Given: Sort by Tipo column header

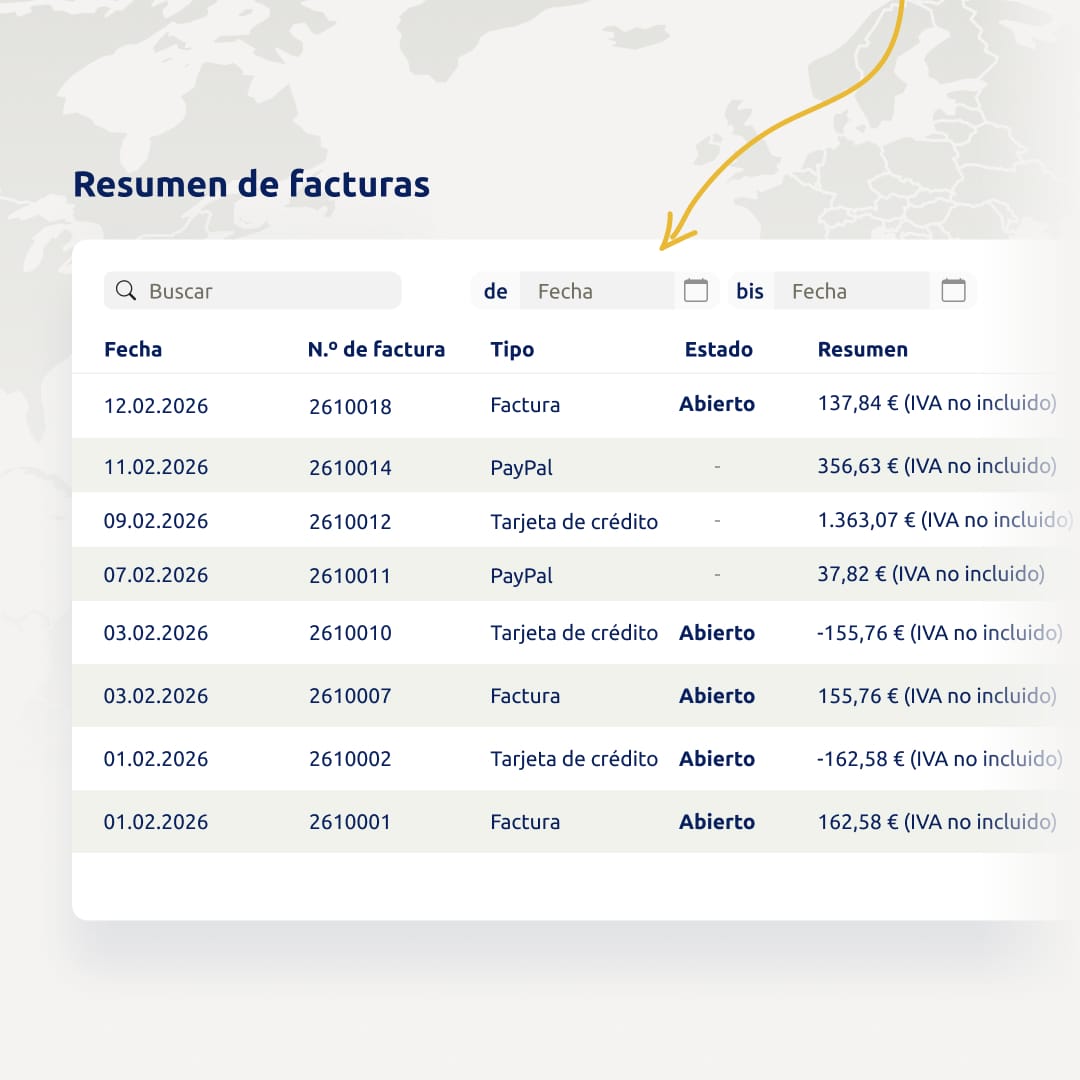Looking at the screenshot, I should [x=512, y=349].
